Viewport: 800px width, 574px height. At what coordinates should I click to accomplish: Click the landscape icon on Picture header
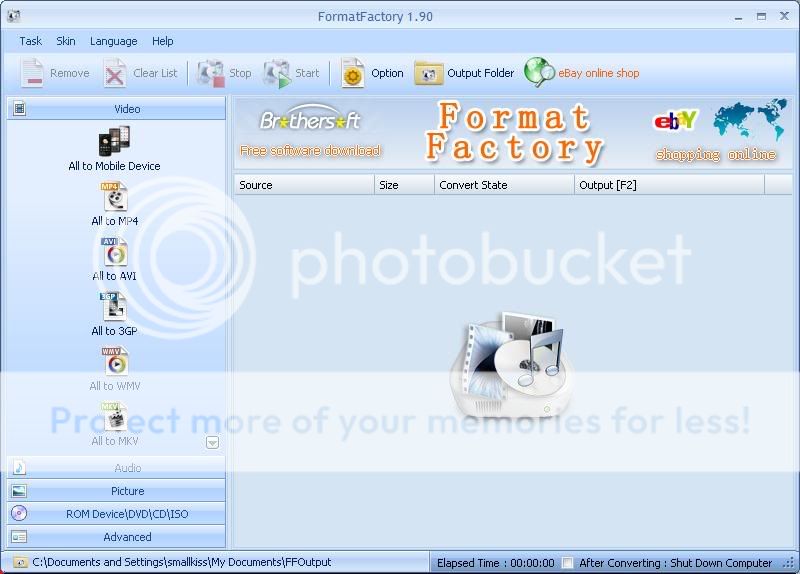pos(19,491)
